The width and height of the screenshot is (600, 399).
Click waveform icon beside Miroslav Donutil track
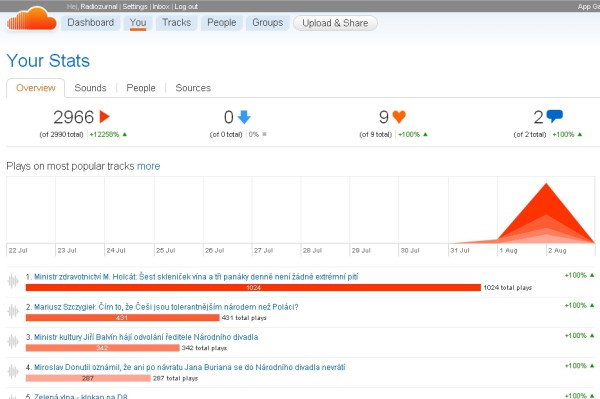13,371
